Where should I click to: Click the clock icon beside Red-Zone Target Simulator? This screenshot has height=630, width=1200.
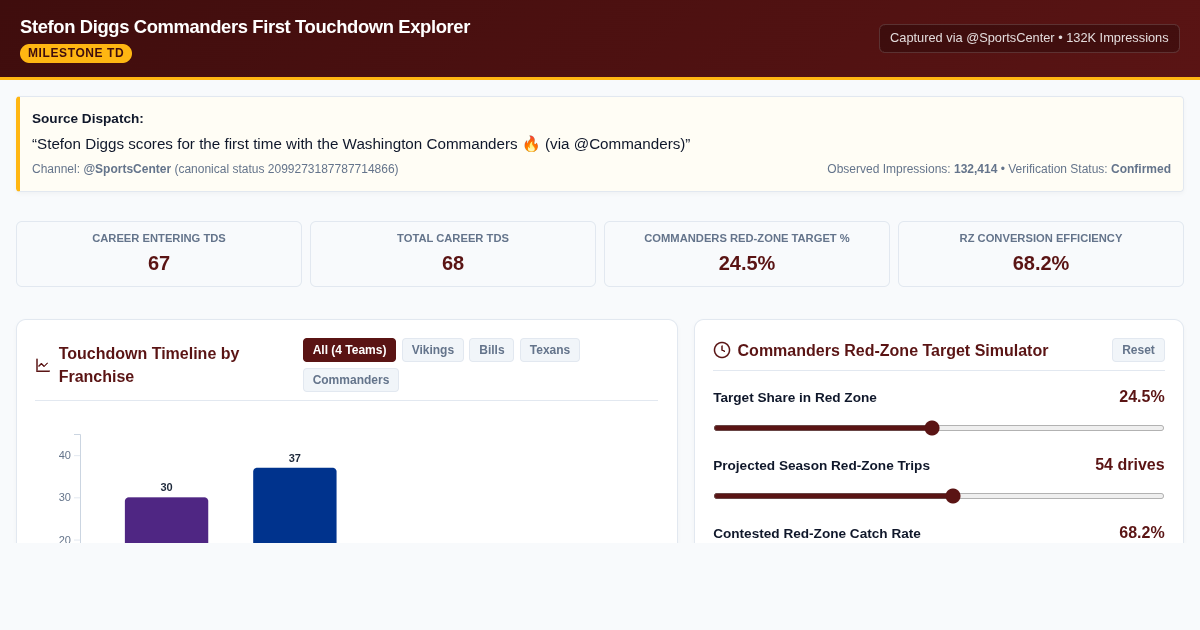click(x=722, y=350)
